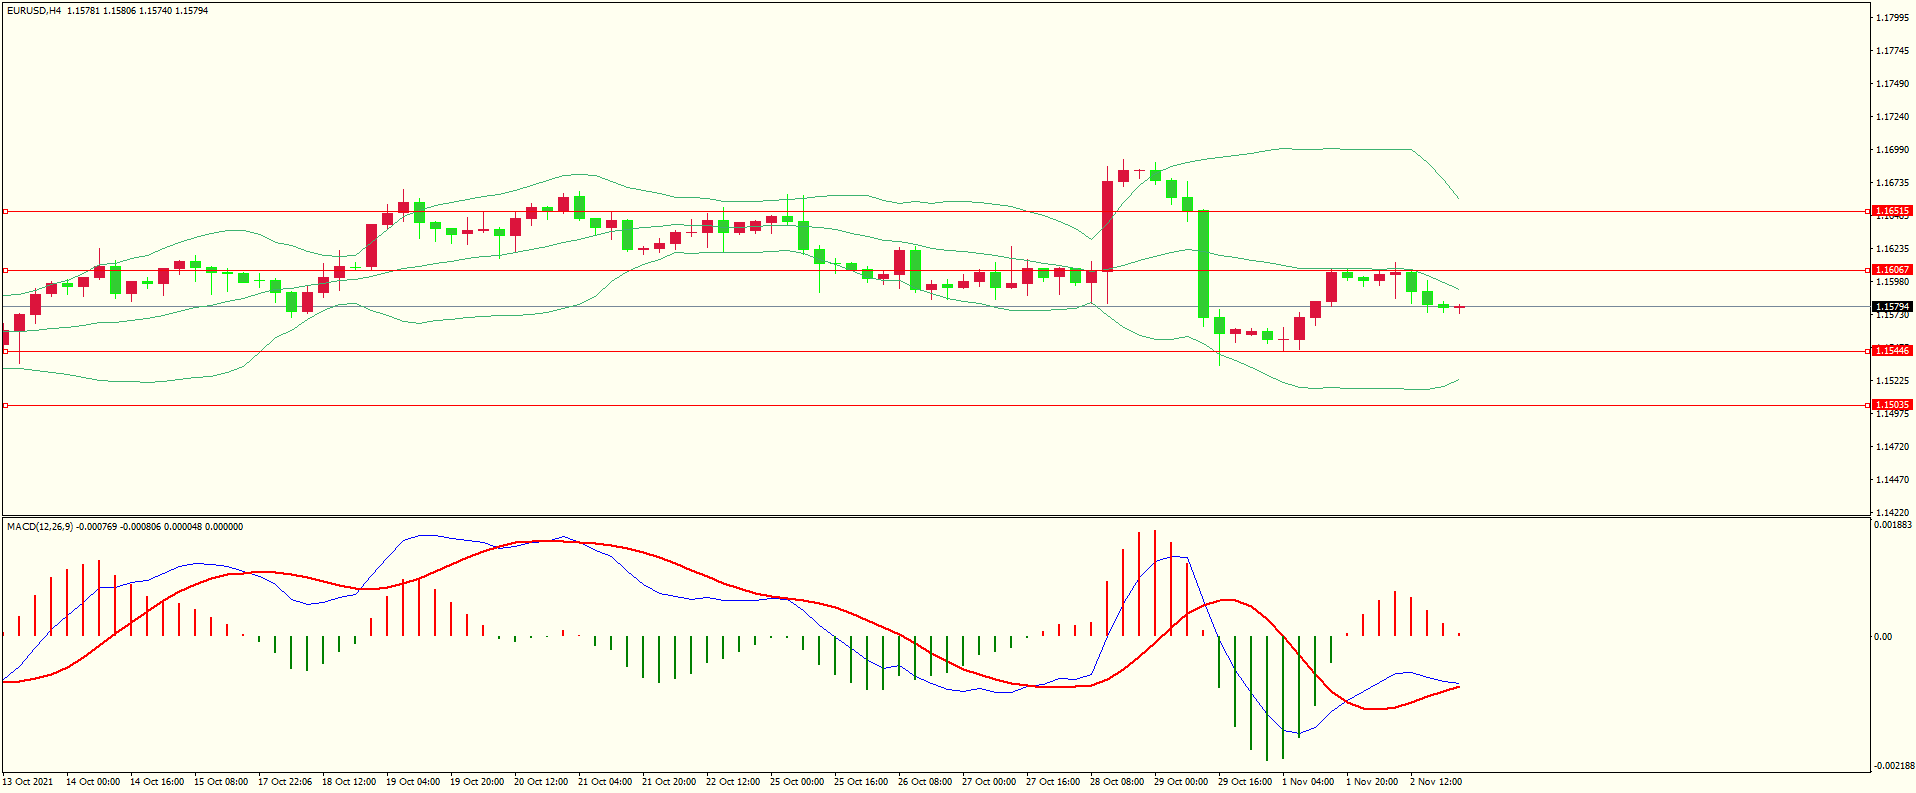This screenshot has height=793, width=1916.
Task: Select the red 1.16067 price level tag
Action: click(1892, 270)
